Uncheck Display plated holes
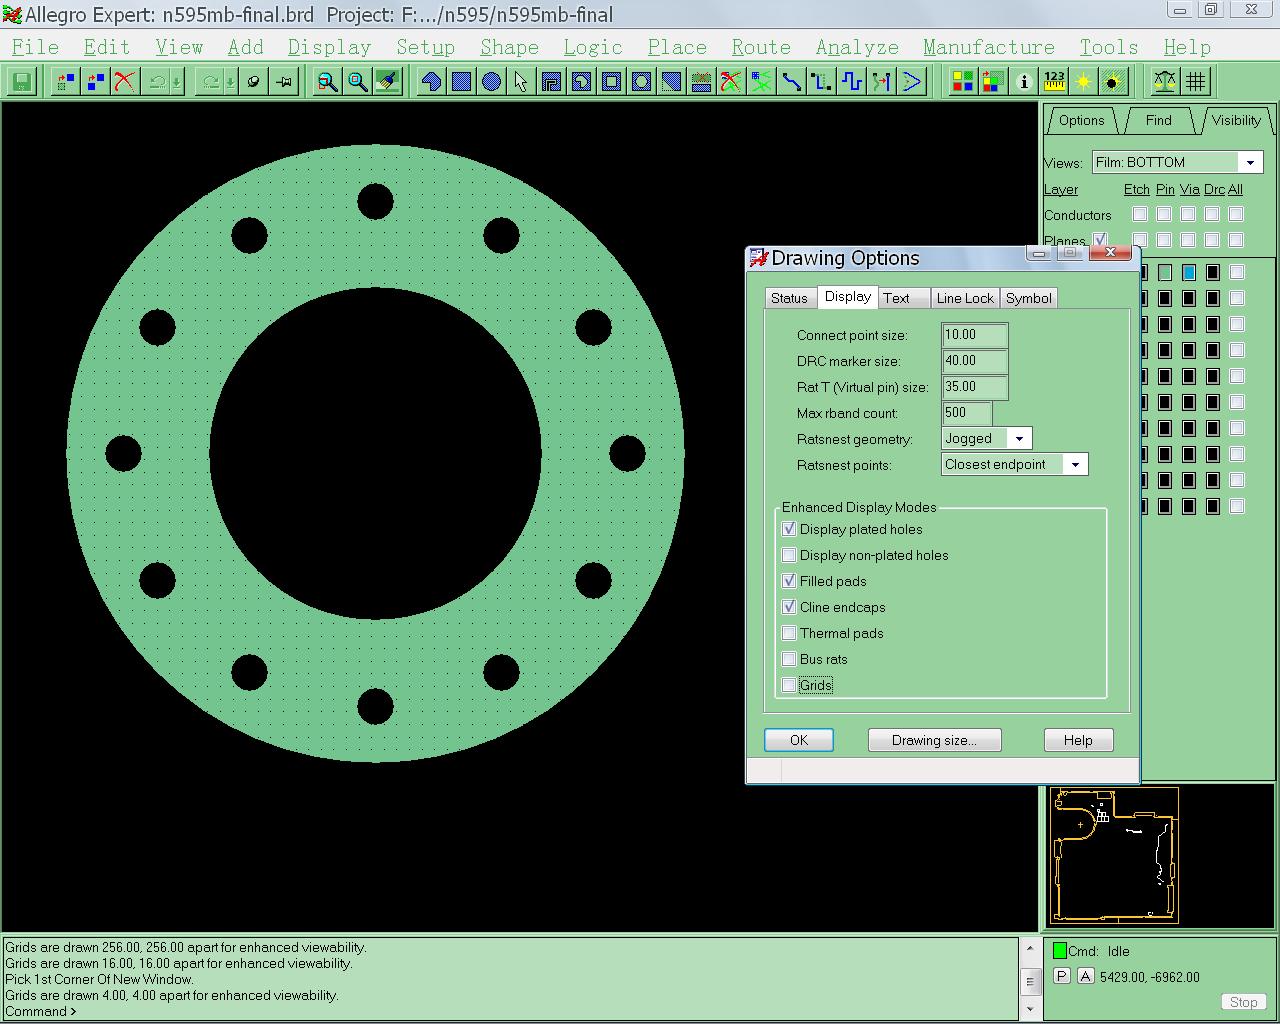This screenshot has height=1024, width=1280. pyautogui.click(x=789, y=529)
